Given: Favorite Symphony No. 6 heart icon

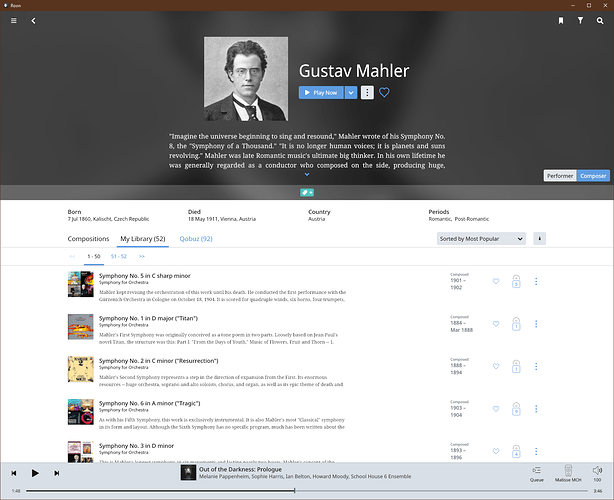Looking at the screenshot, I should tap(496, 409).
